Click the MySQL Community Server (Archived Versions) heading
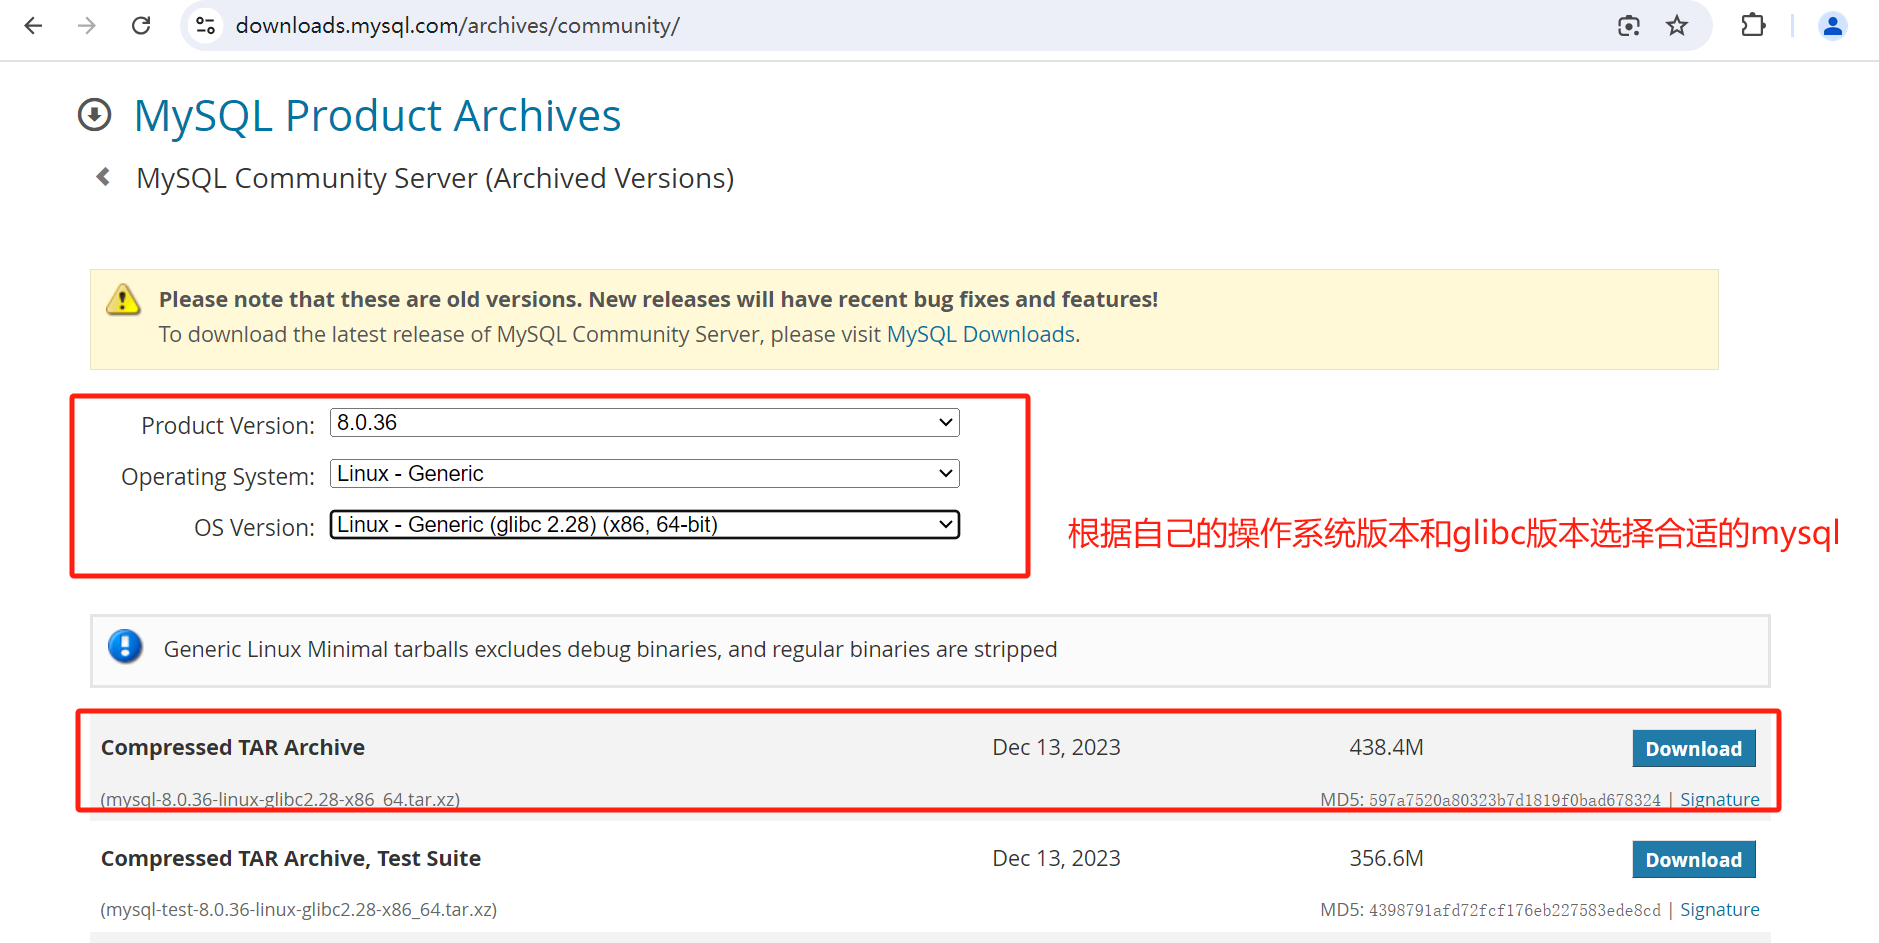This screenshot has height=943, width=1879. click(435, 178)
